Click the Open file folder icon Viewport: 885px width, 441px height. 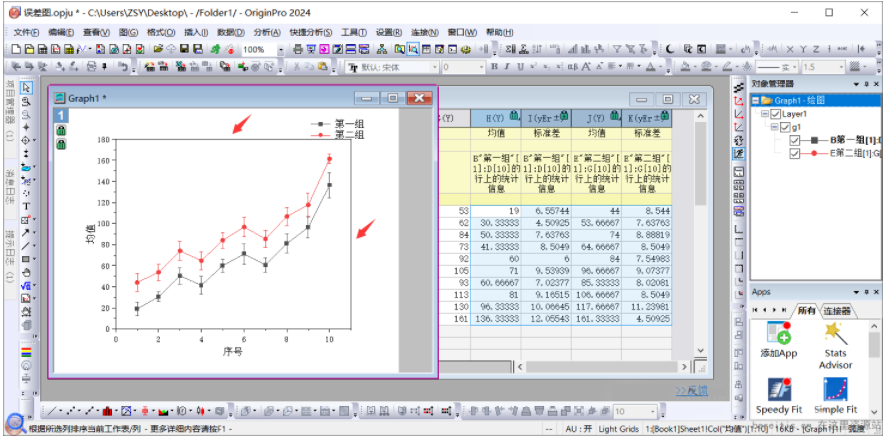[x=158, y=49]
